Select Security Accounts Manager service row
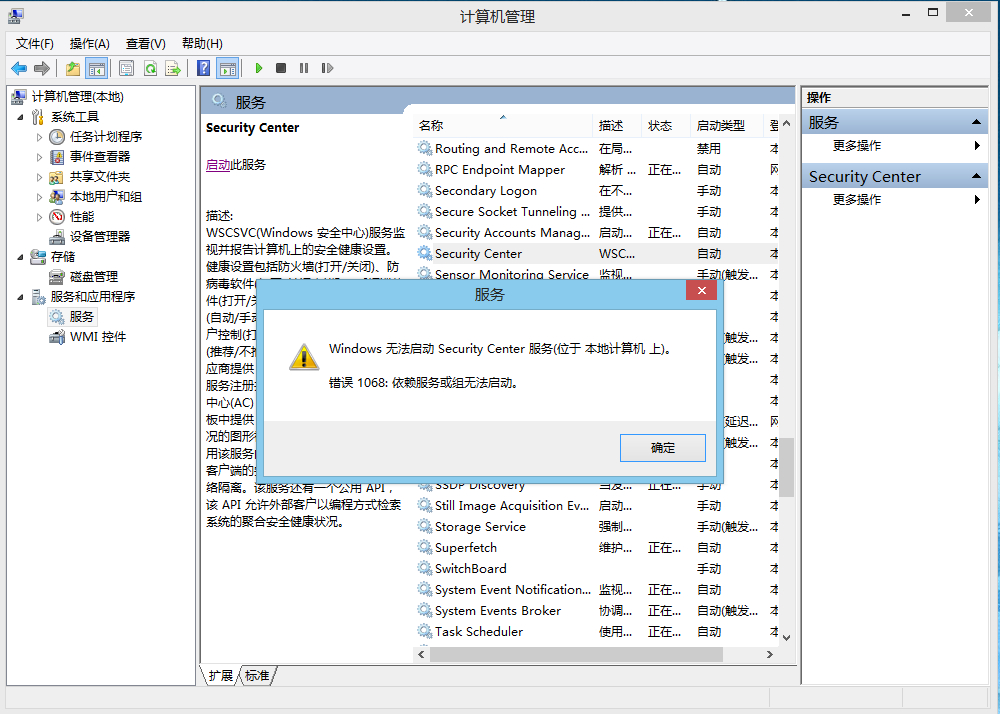Screen dimensions: 1000x714 coord(596,233)
